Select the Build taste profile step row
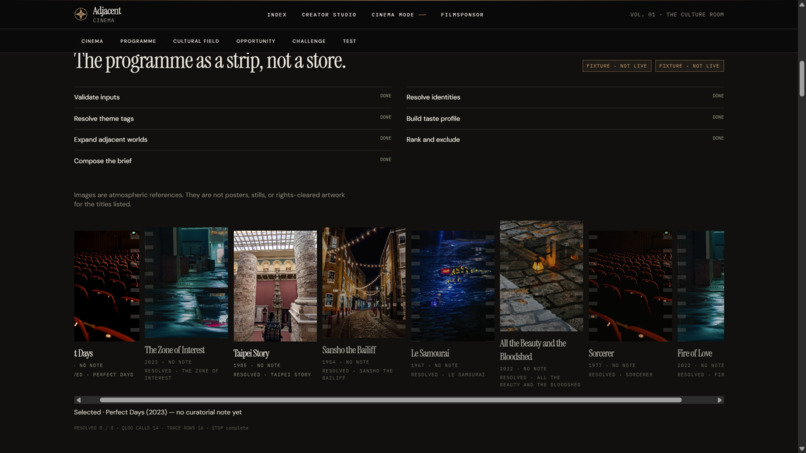The width and height of the screenshot is (806, 453). pos(565,118)
